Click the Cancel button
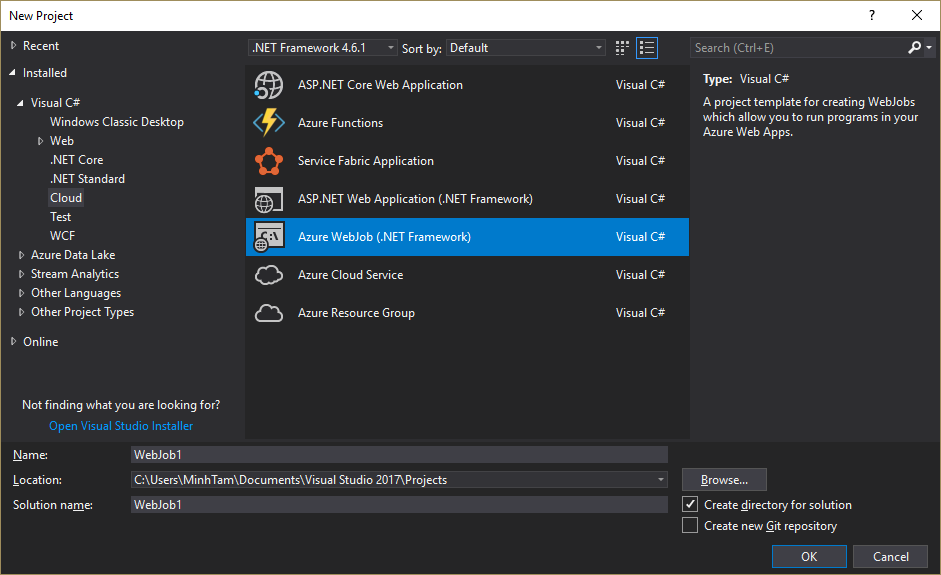Image resolution: width=941 pixels, height=575 pixels. coord(891,556)
